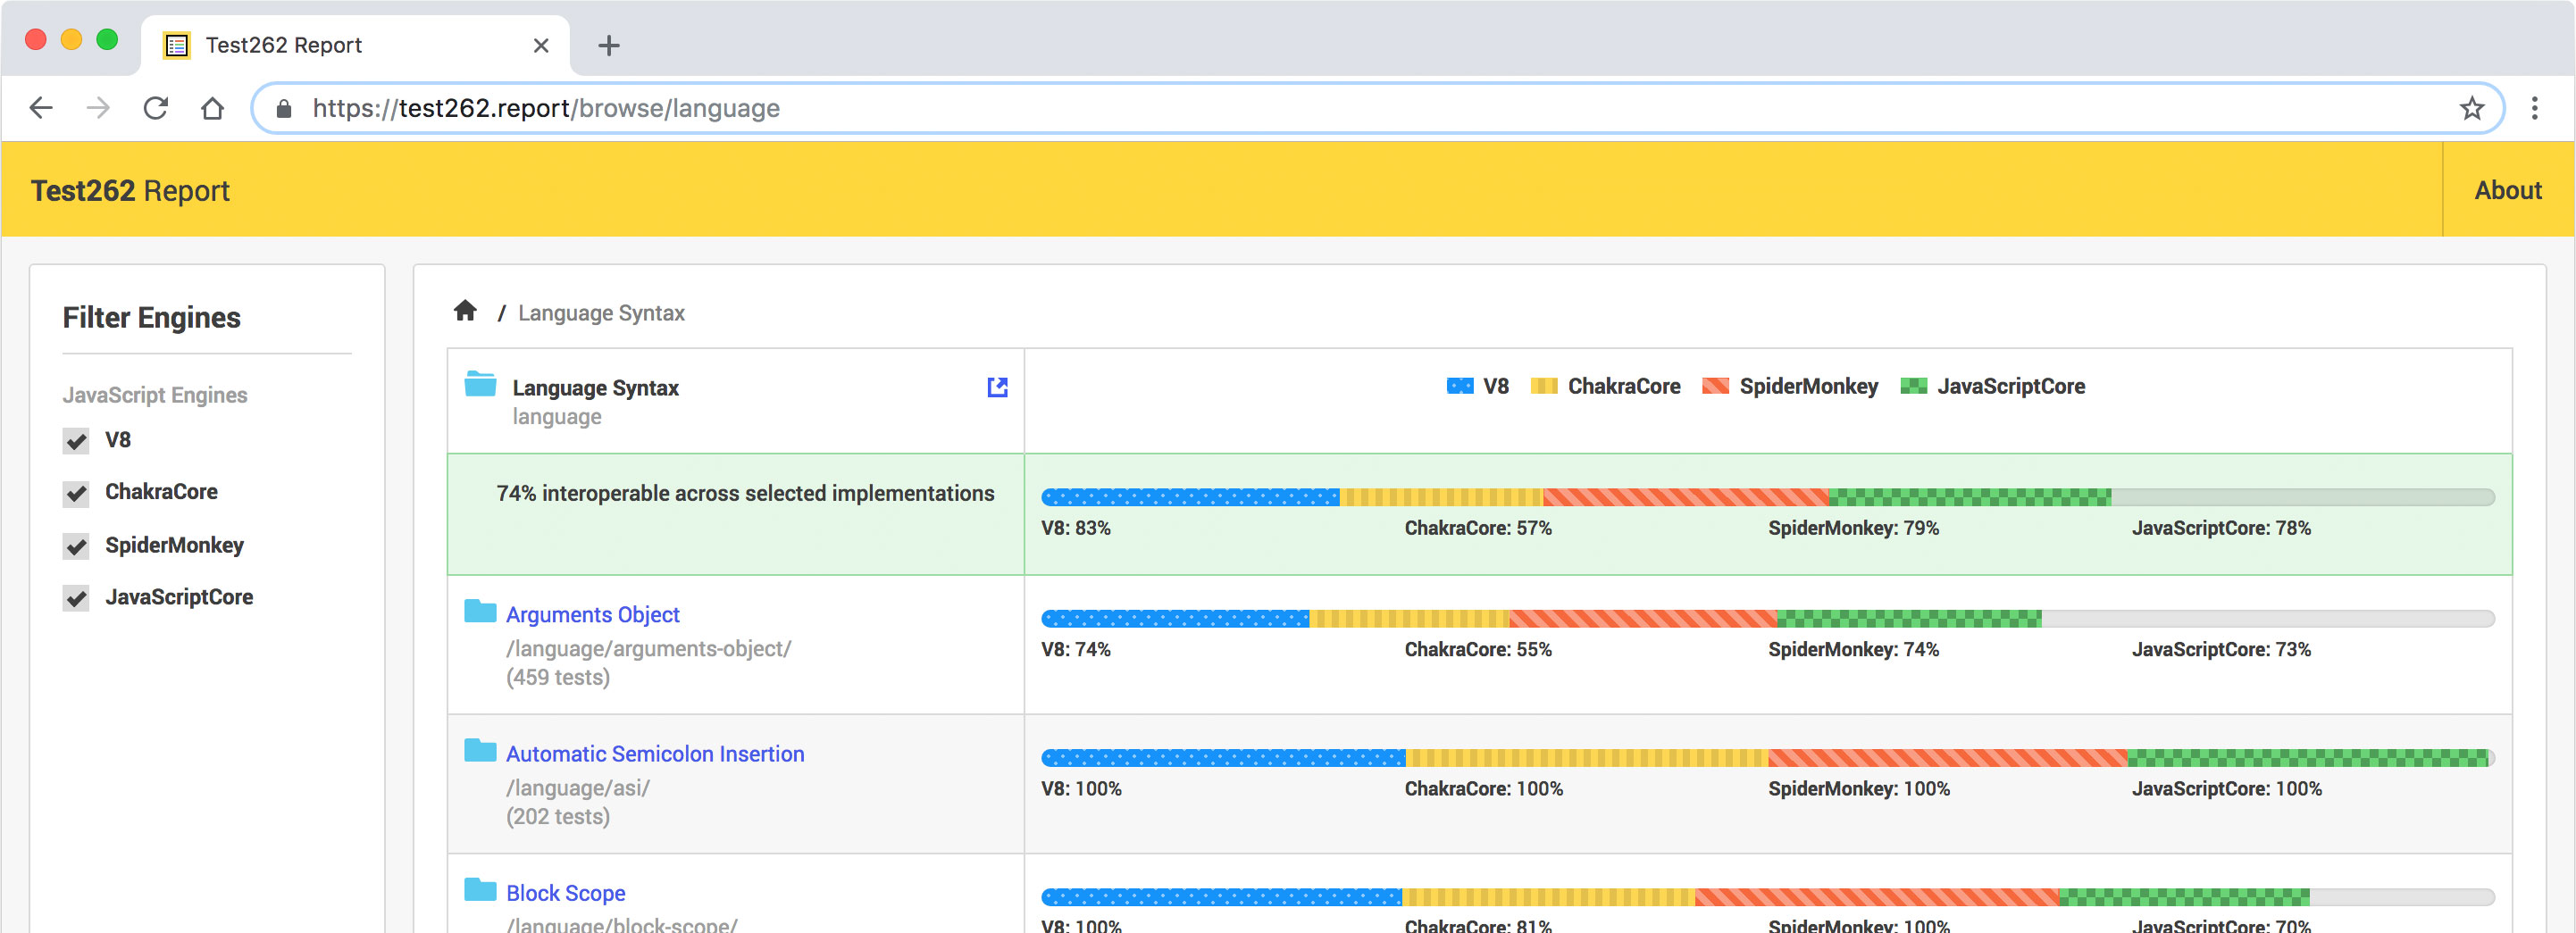The width and height of the screenshot is (2576, 933).
Task: Close the Test262 Report tab
Action: [541, 46]
